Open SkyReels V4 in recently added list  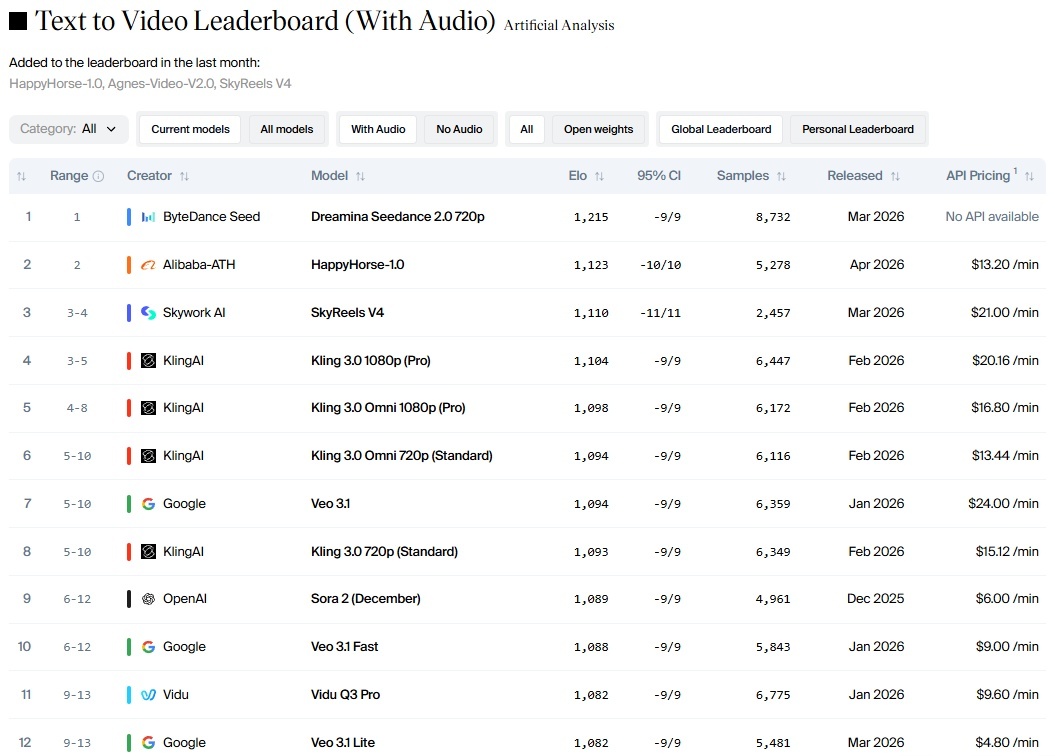(255, 83)
